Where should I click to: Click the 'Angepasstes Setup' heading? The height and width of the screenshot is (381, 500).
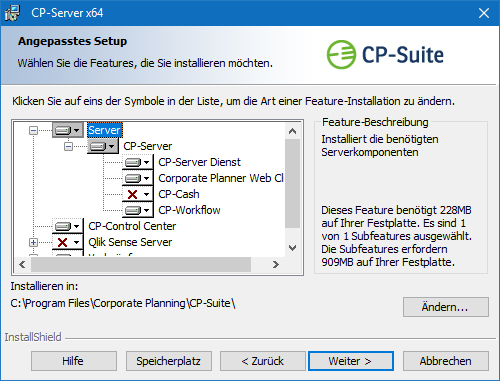72,41
